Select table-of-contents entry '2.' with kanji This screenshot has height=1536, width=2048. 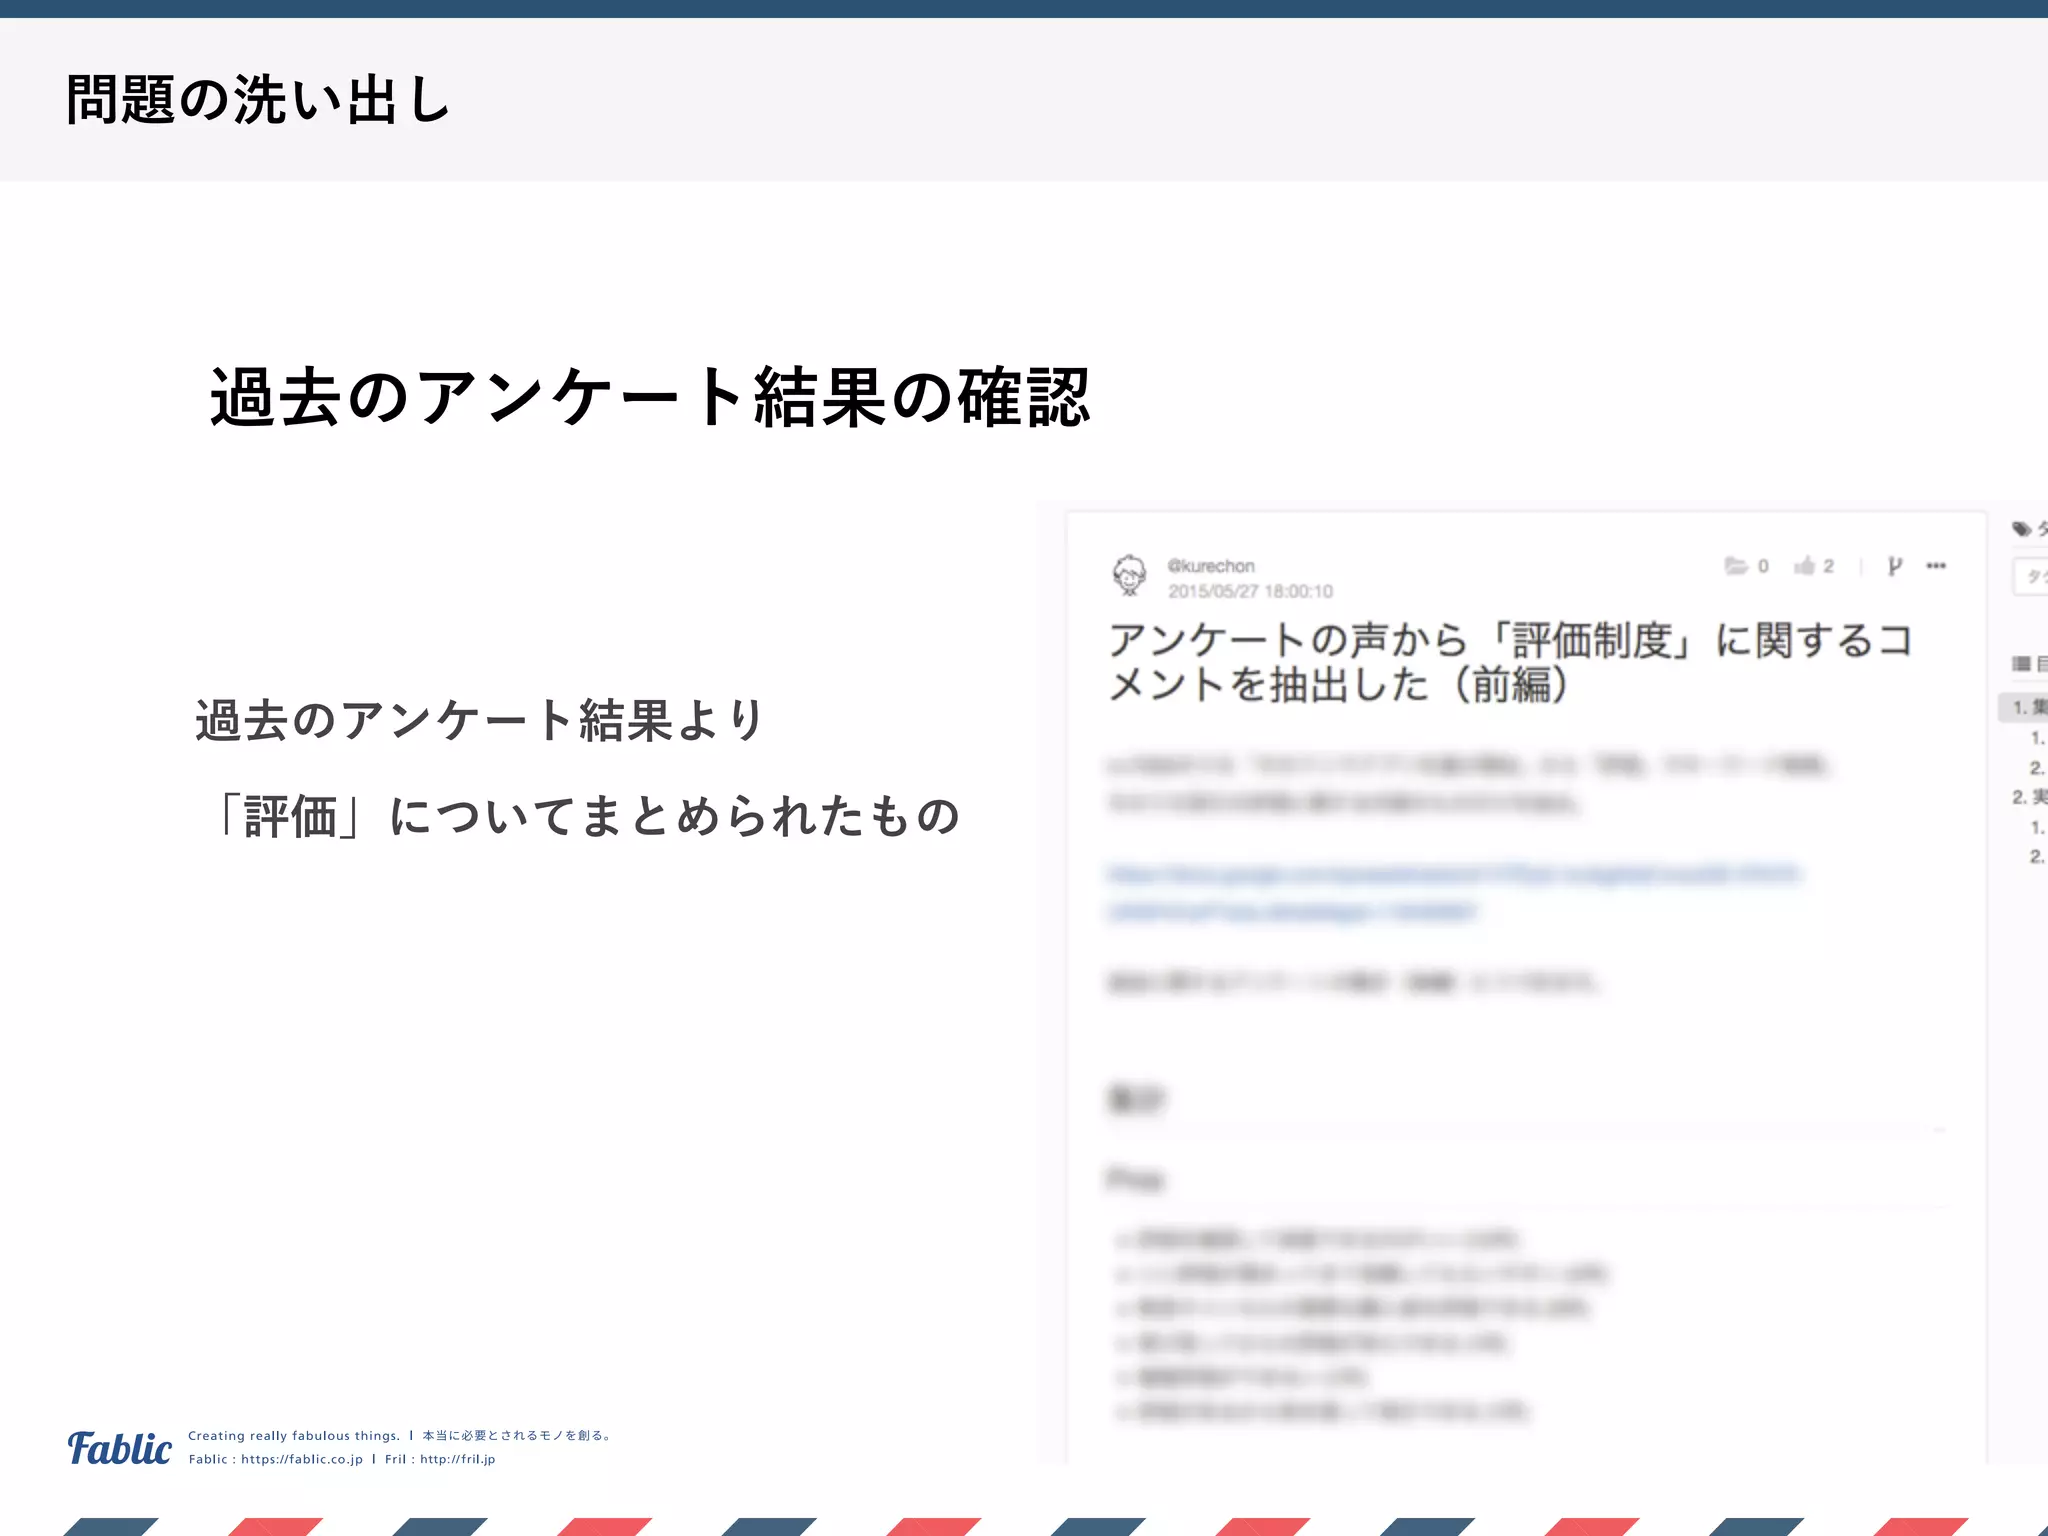coord(2030,797)
